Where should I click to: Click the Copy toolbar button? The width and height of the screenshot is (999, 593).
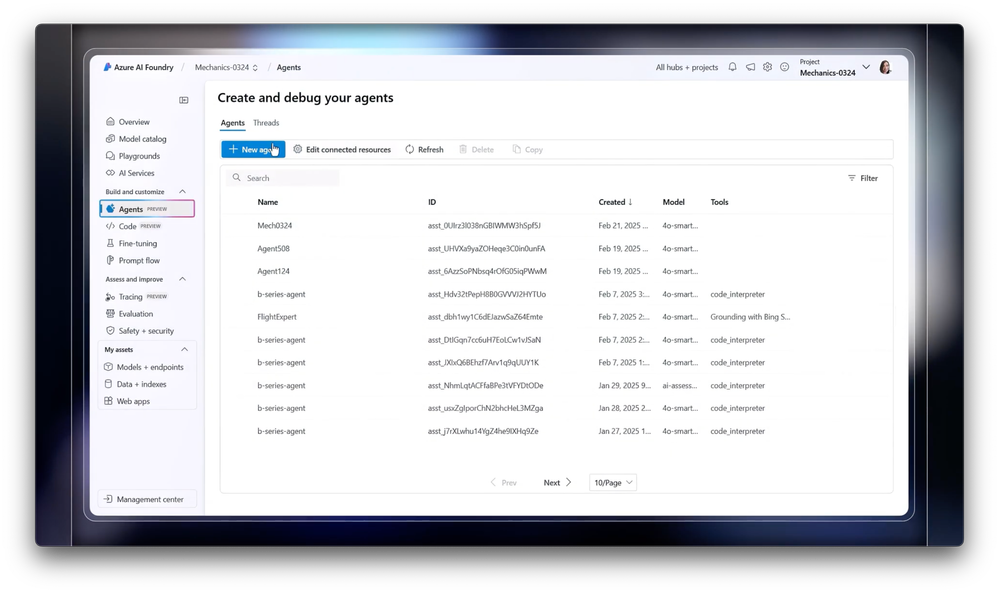[528, 150]
